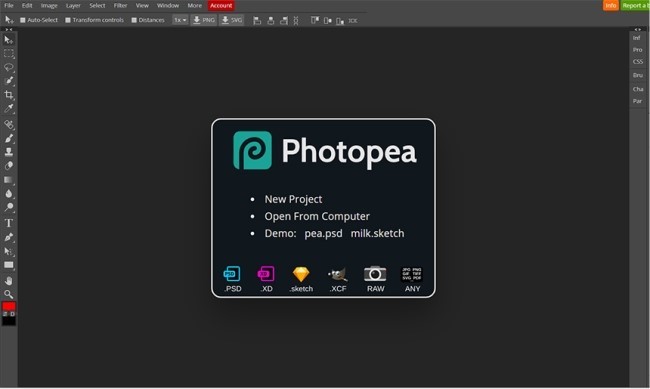Screen dimensions: 650x389
Task: Select the Gradient tool
Action: [8, 180]
